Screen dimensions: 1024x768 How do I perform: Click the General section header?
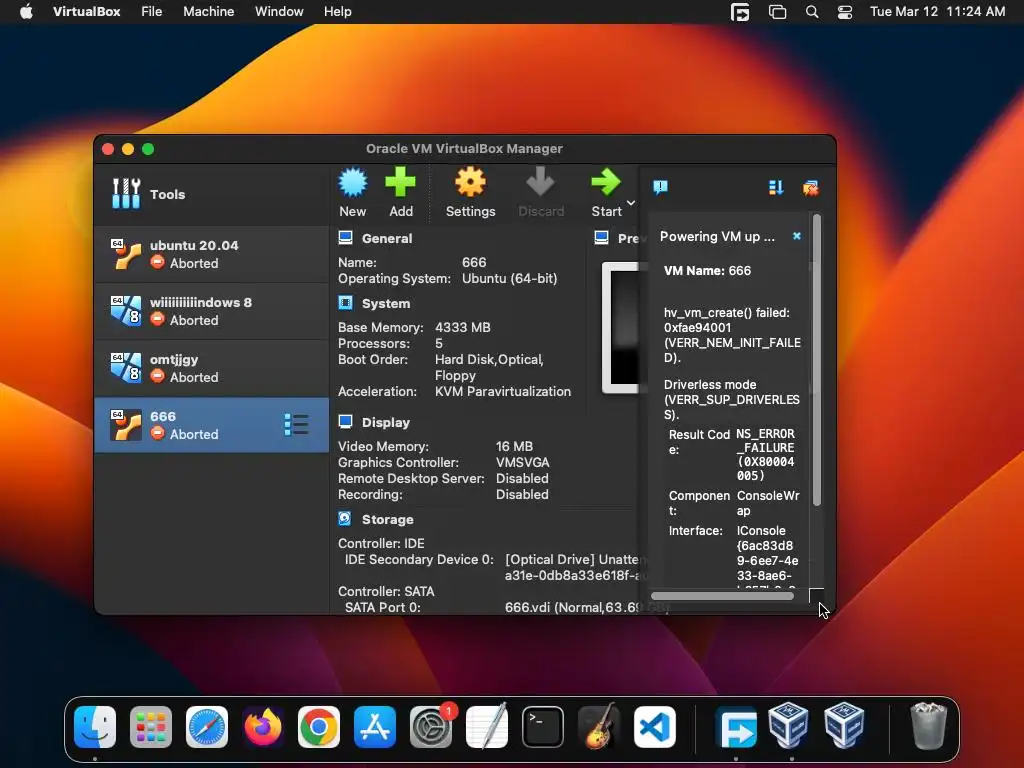(387, 238)
